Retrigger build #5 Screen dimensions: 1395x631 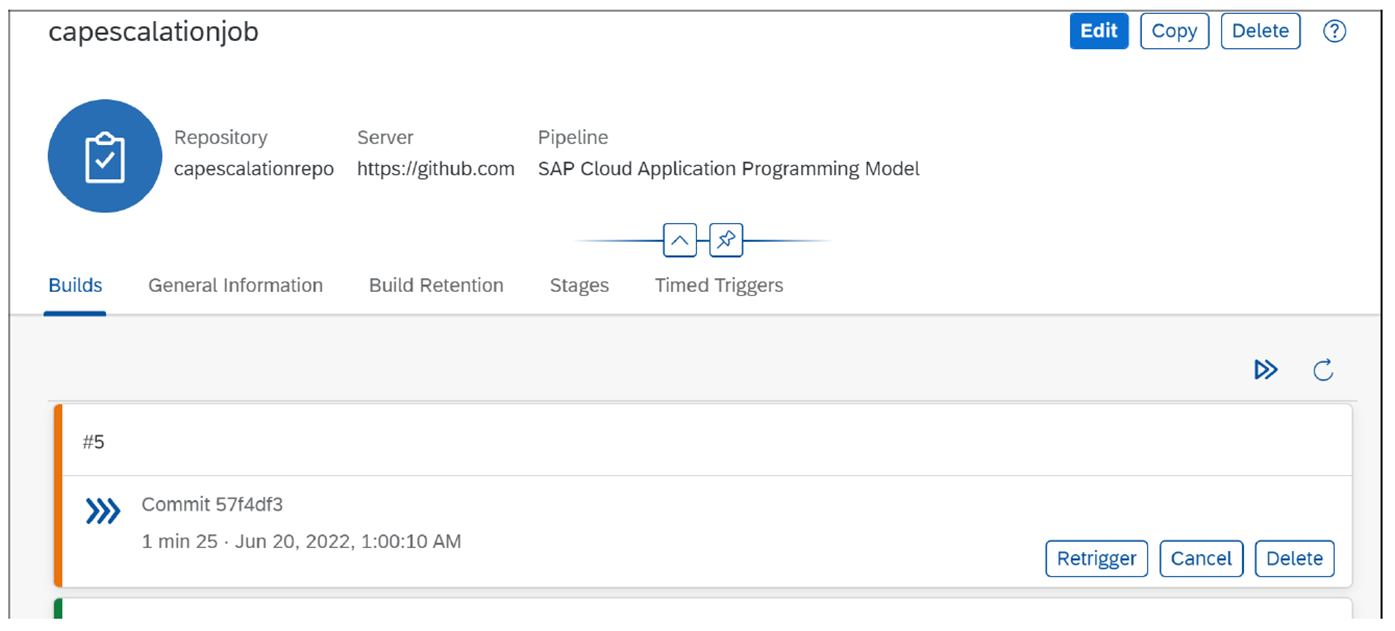coord(1096,559)
